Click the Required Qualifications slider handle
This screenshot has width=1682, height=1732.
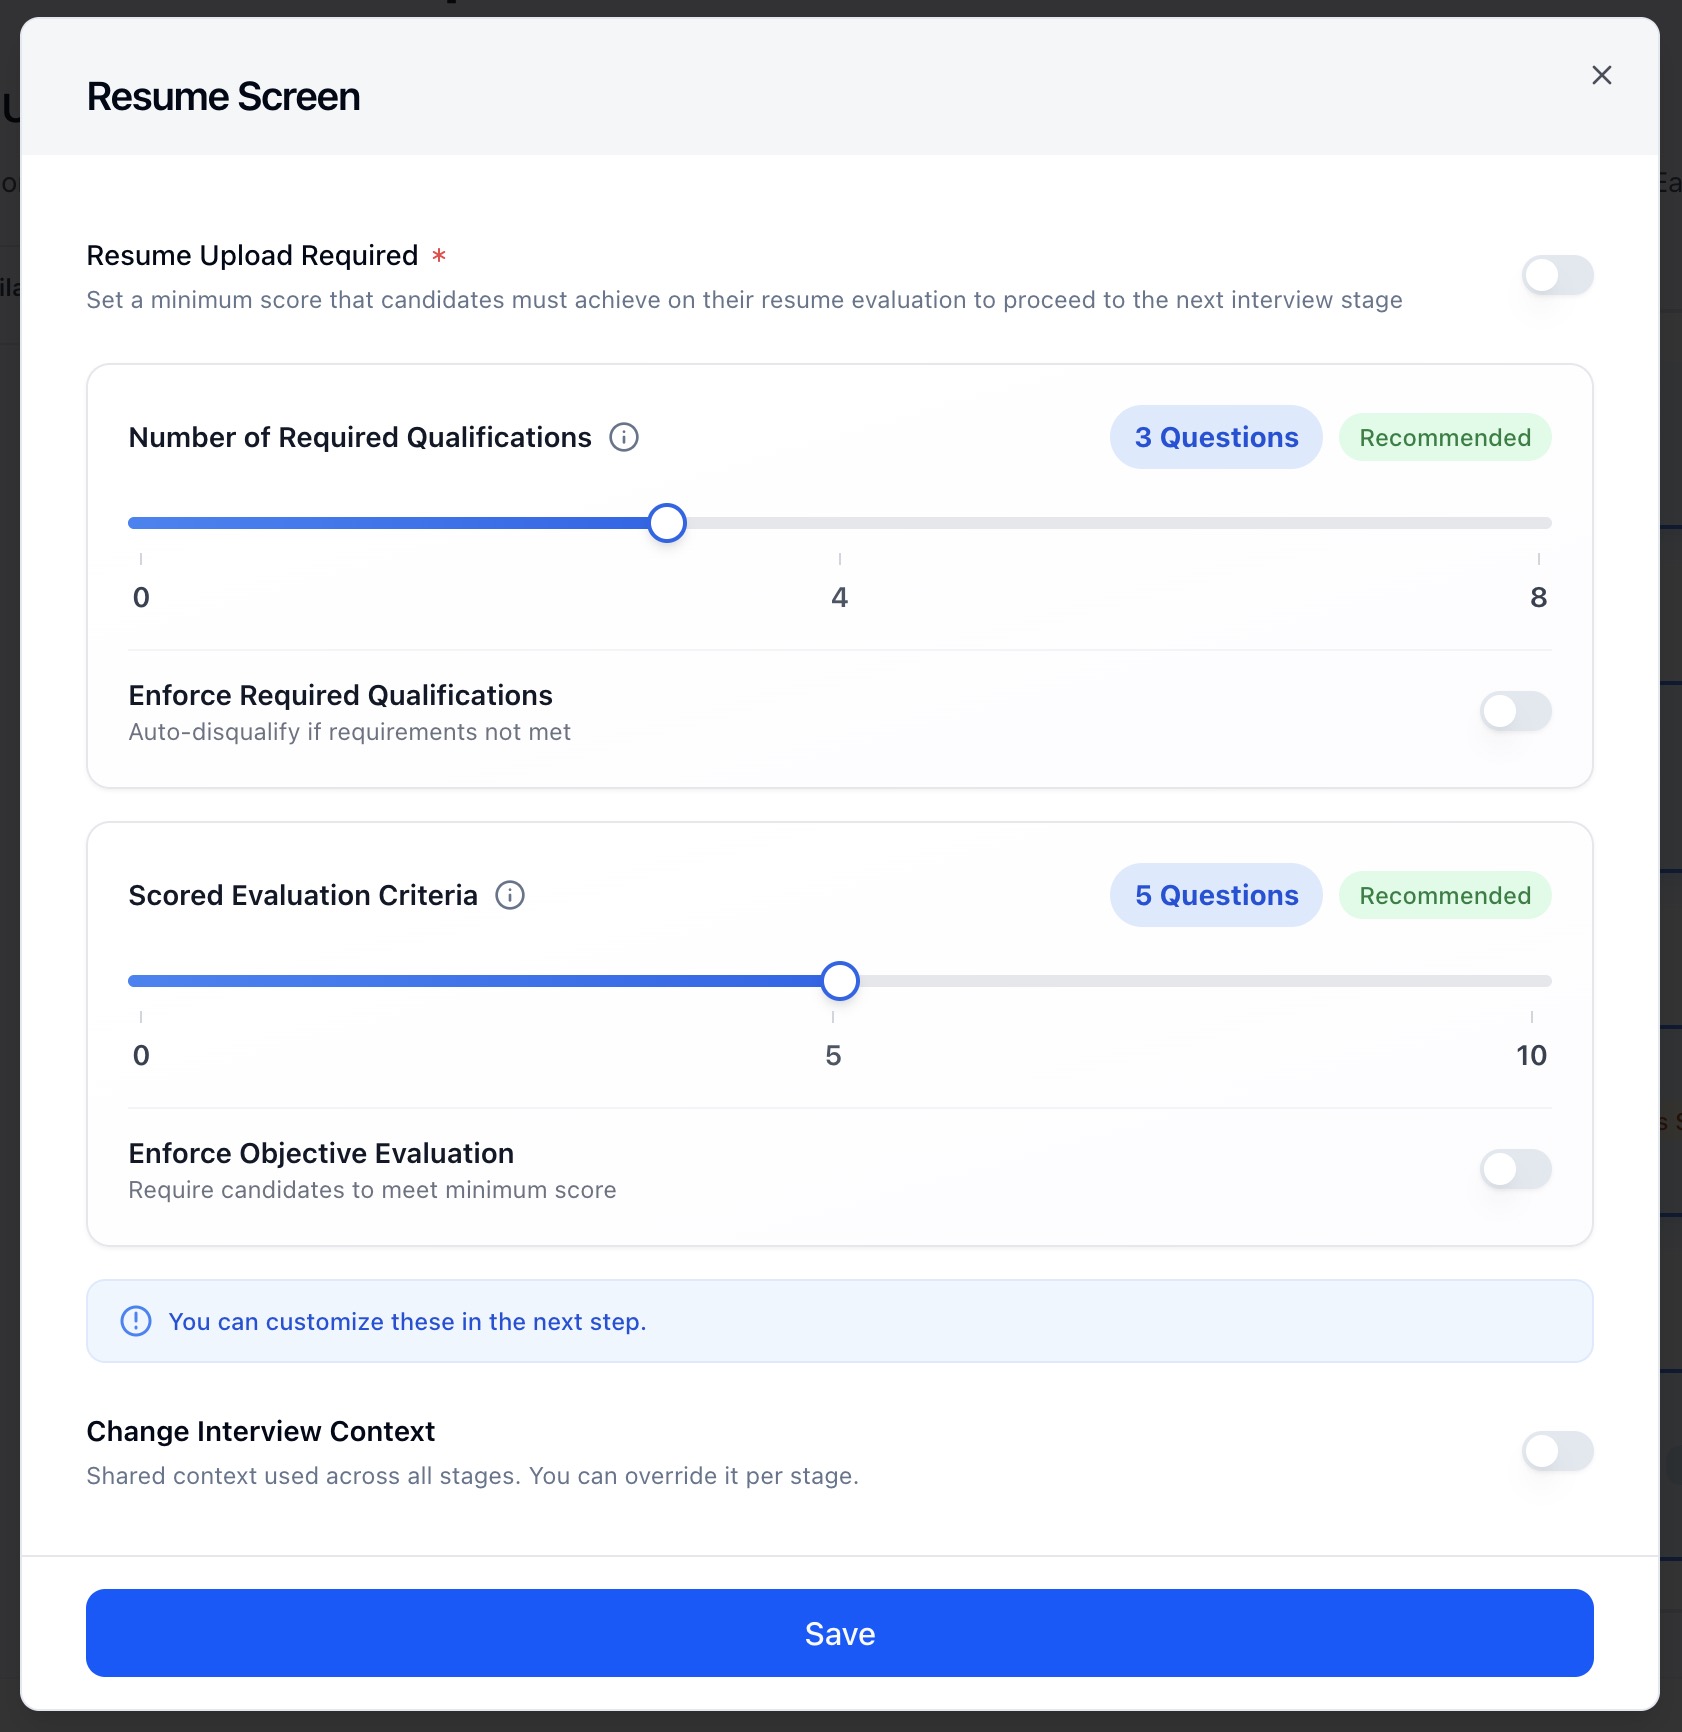point(667,523)
